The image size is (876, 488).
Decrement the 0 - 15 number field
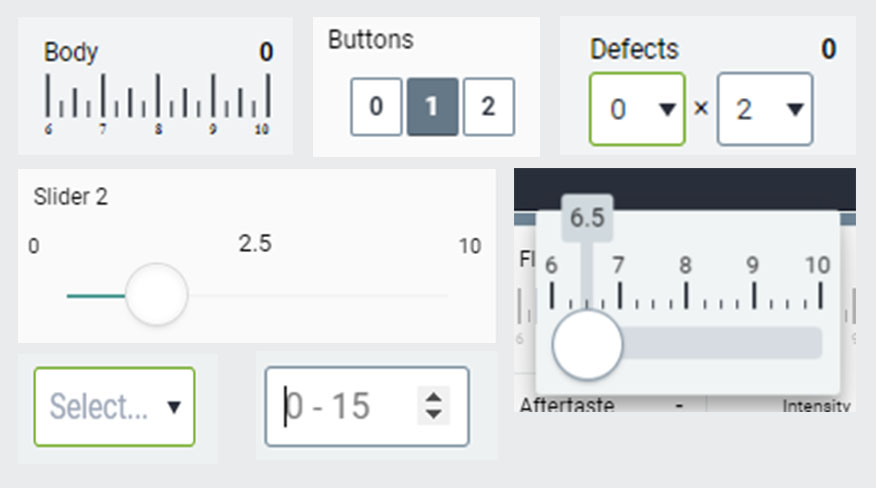coord(434,414)
